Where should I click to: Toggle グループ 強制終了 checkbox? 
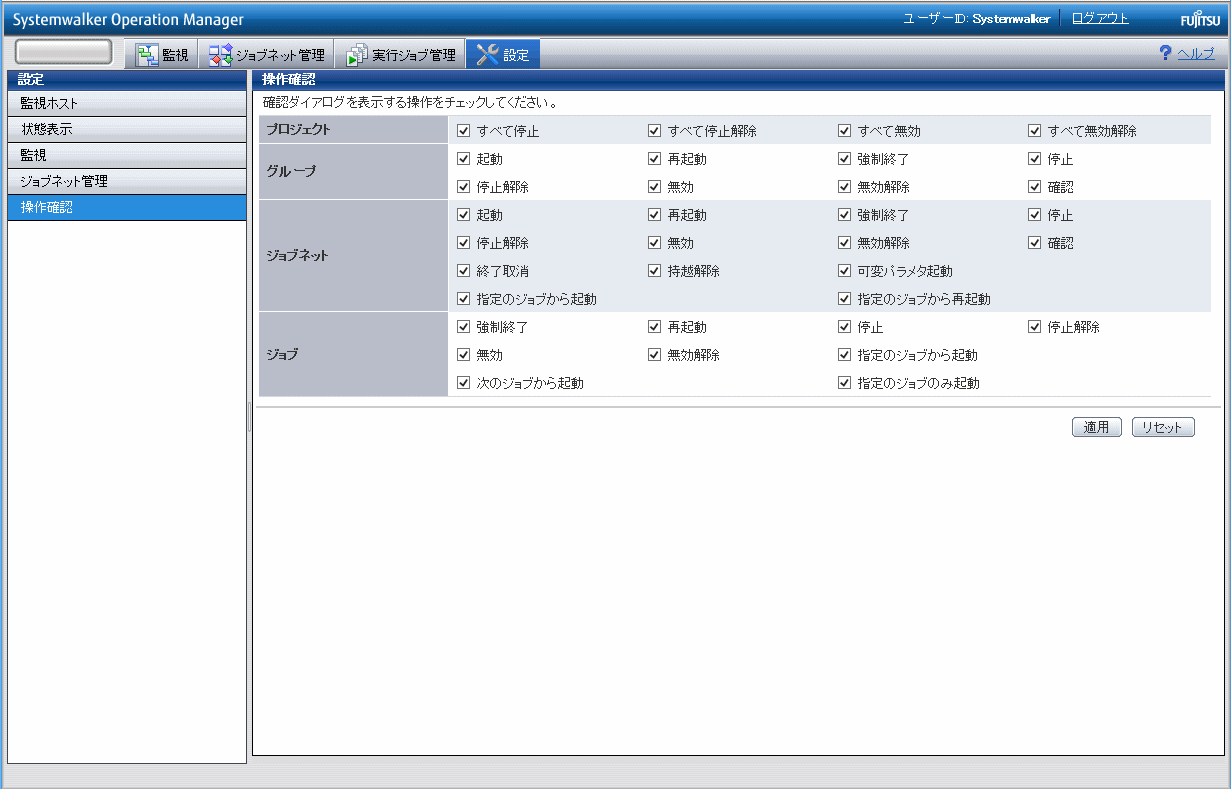tap(845, 158)
